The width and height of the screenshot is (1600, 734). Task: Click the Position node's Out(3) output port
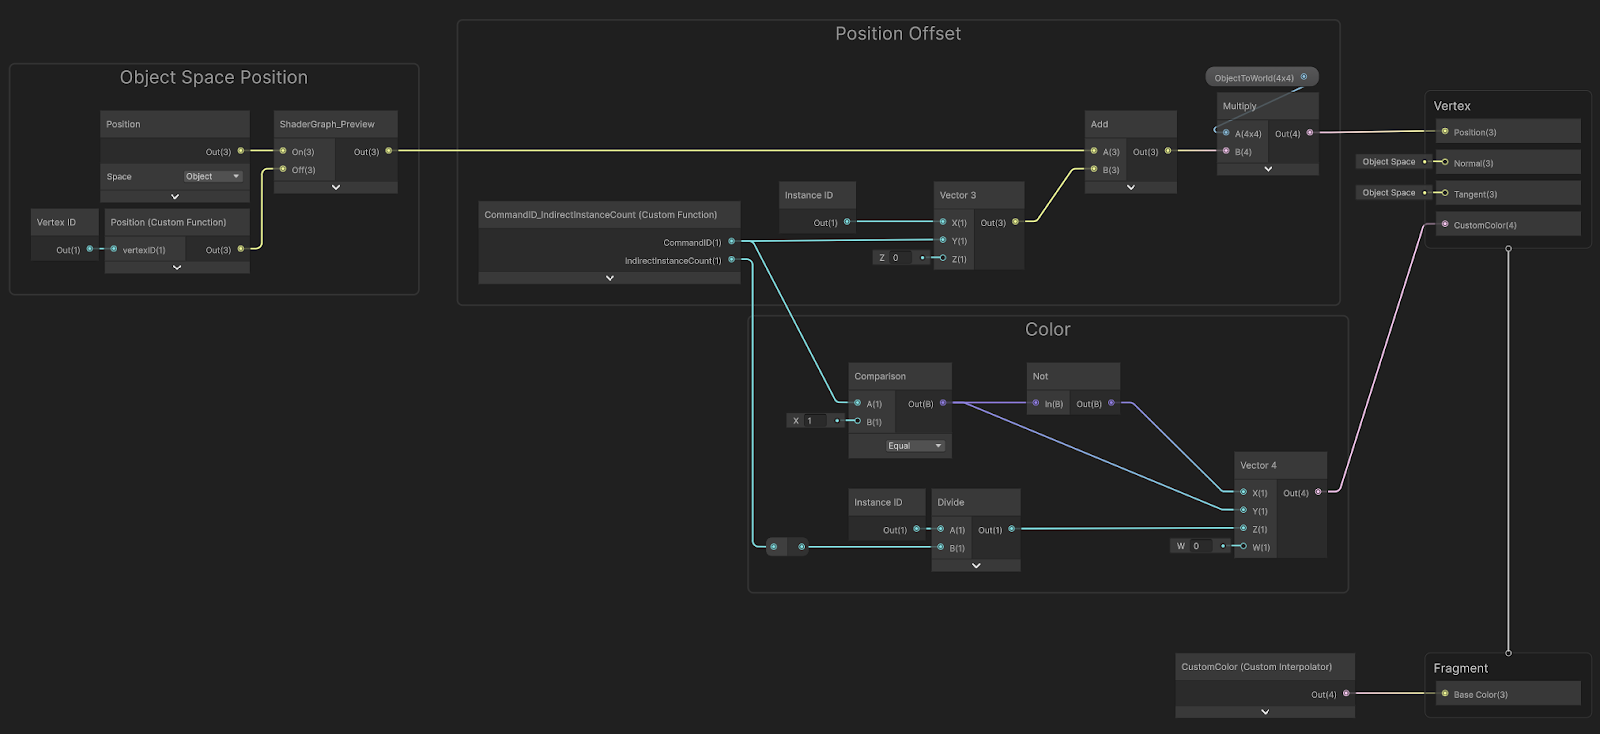point(240,151)
